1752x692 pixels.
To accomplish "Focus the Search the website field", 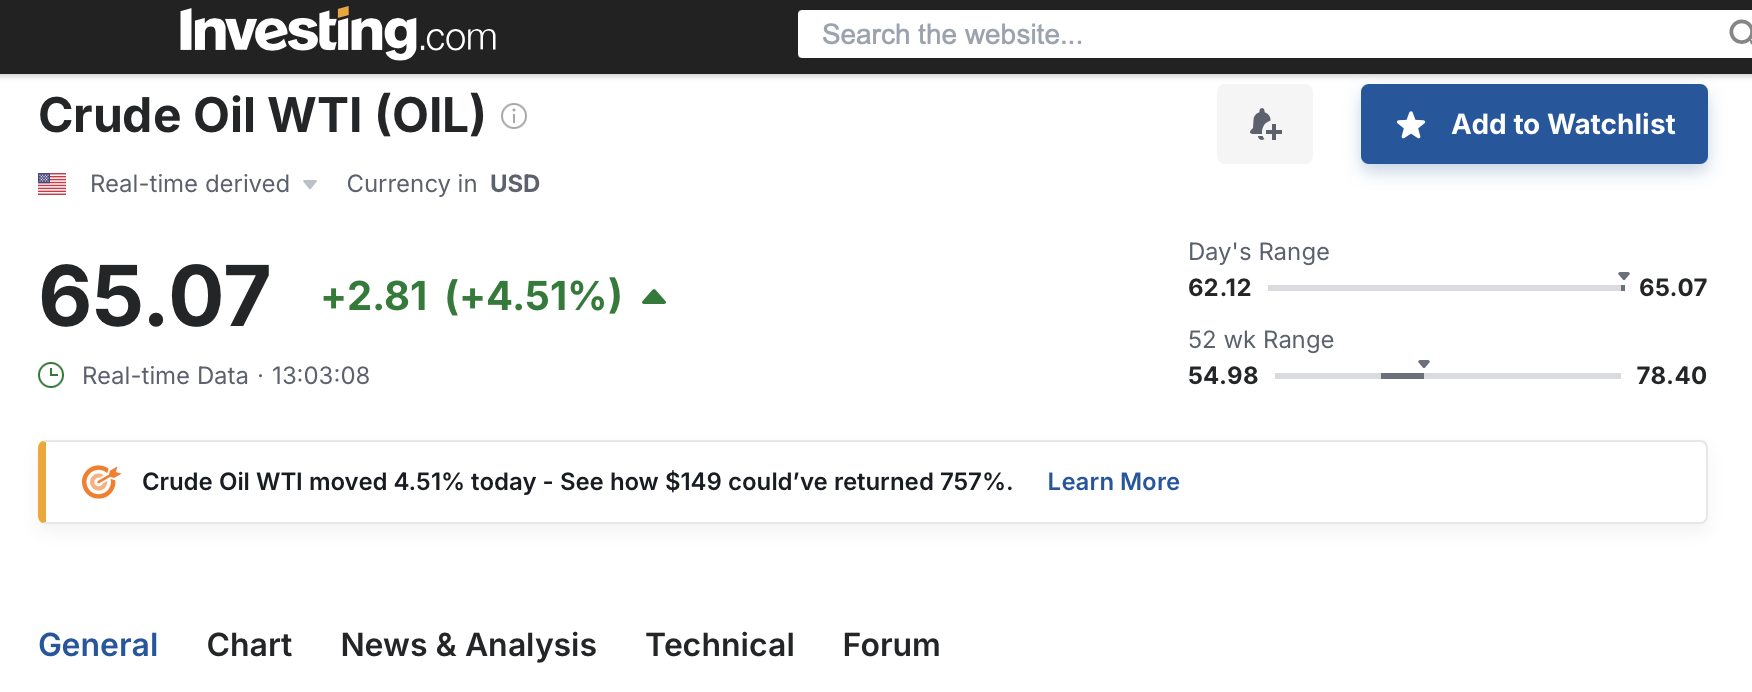I will (x=1260, y=35).
